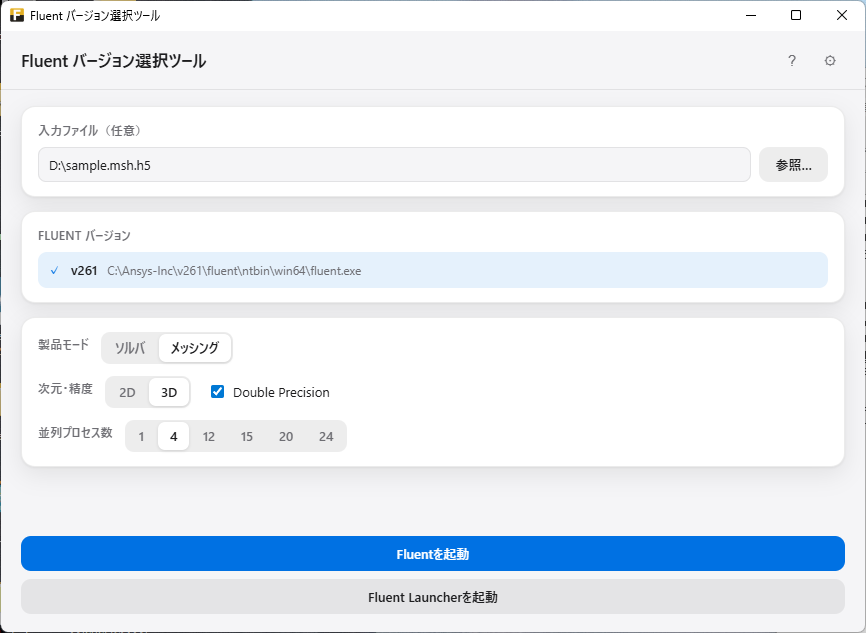866x633 pixels.
Task: Select the v261 Fluent version row
Action: click(x=433, y=270)
